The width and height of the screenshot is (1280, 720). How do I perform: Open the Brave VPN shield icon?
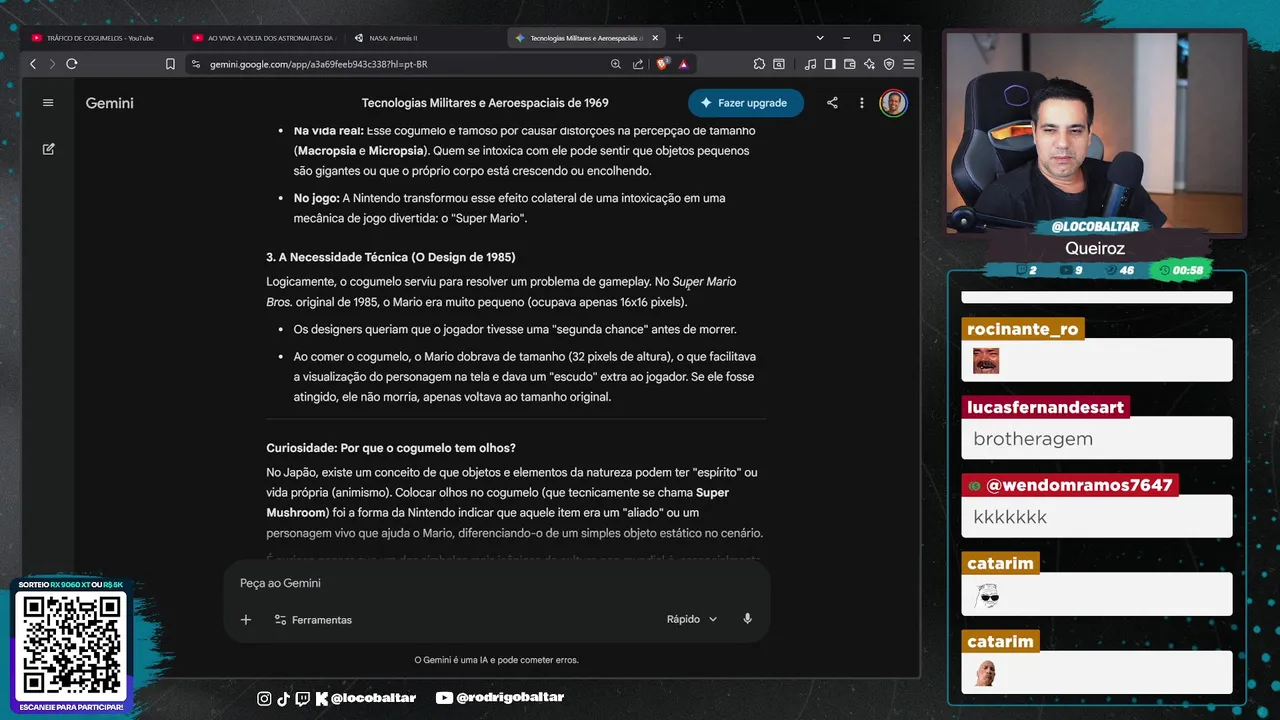coord(889,64)
